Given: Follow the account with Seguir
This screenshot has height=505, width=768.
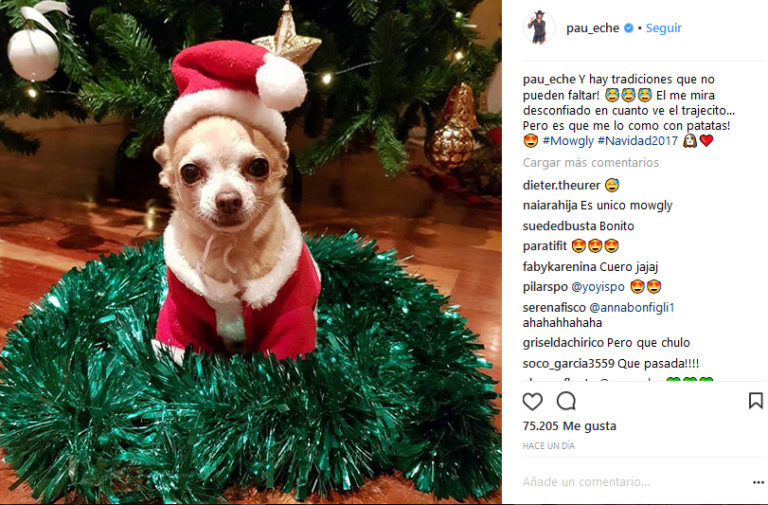Looking at the screenshot, I should 663,28.
